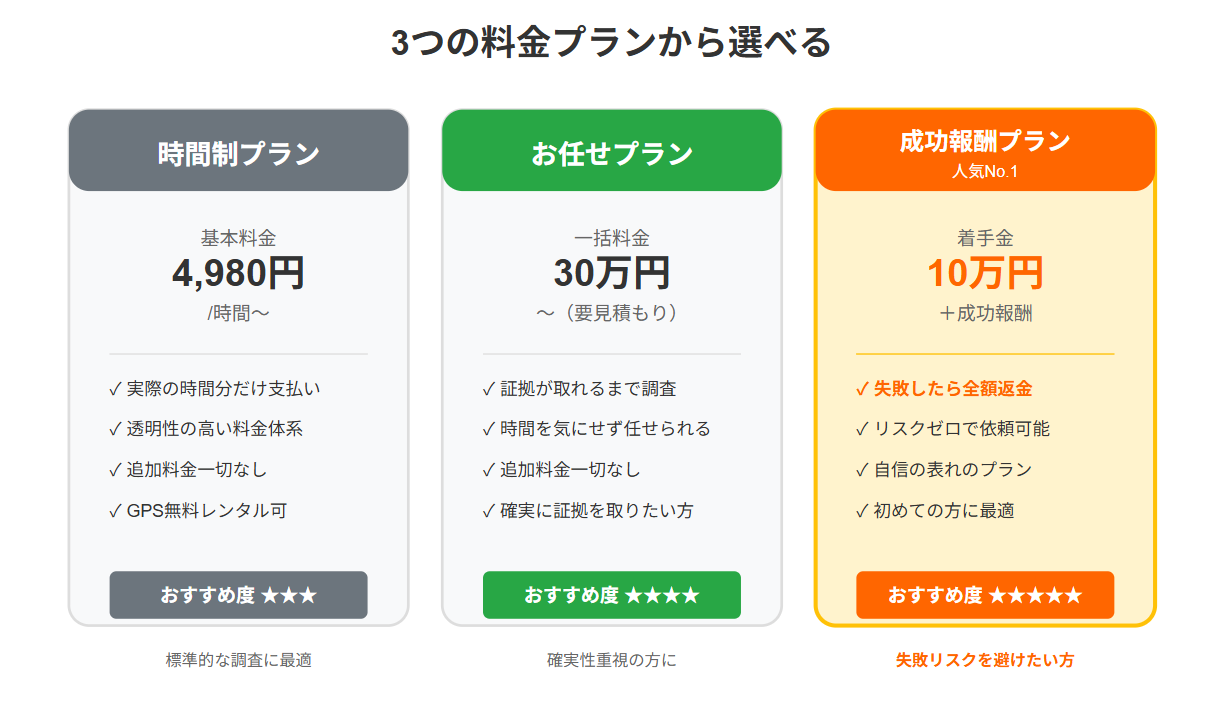1218x727 pixels.
Task: Click the 失敗リスクを避けたい方 link
Action: click(984, 660)
